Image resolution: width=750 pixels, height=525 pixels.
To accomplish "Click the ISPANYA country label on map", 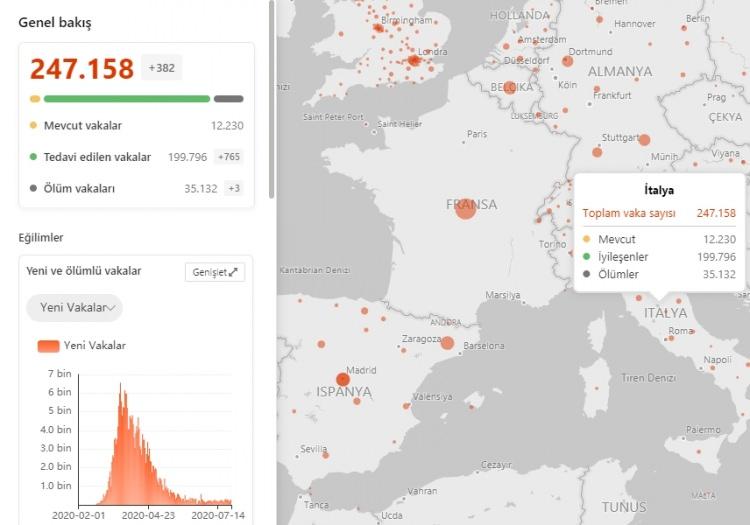I will (344, 392).
